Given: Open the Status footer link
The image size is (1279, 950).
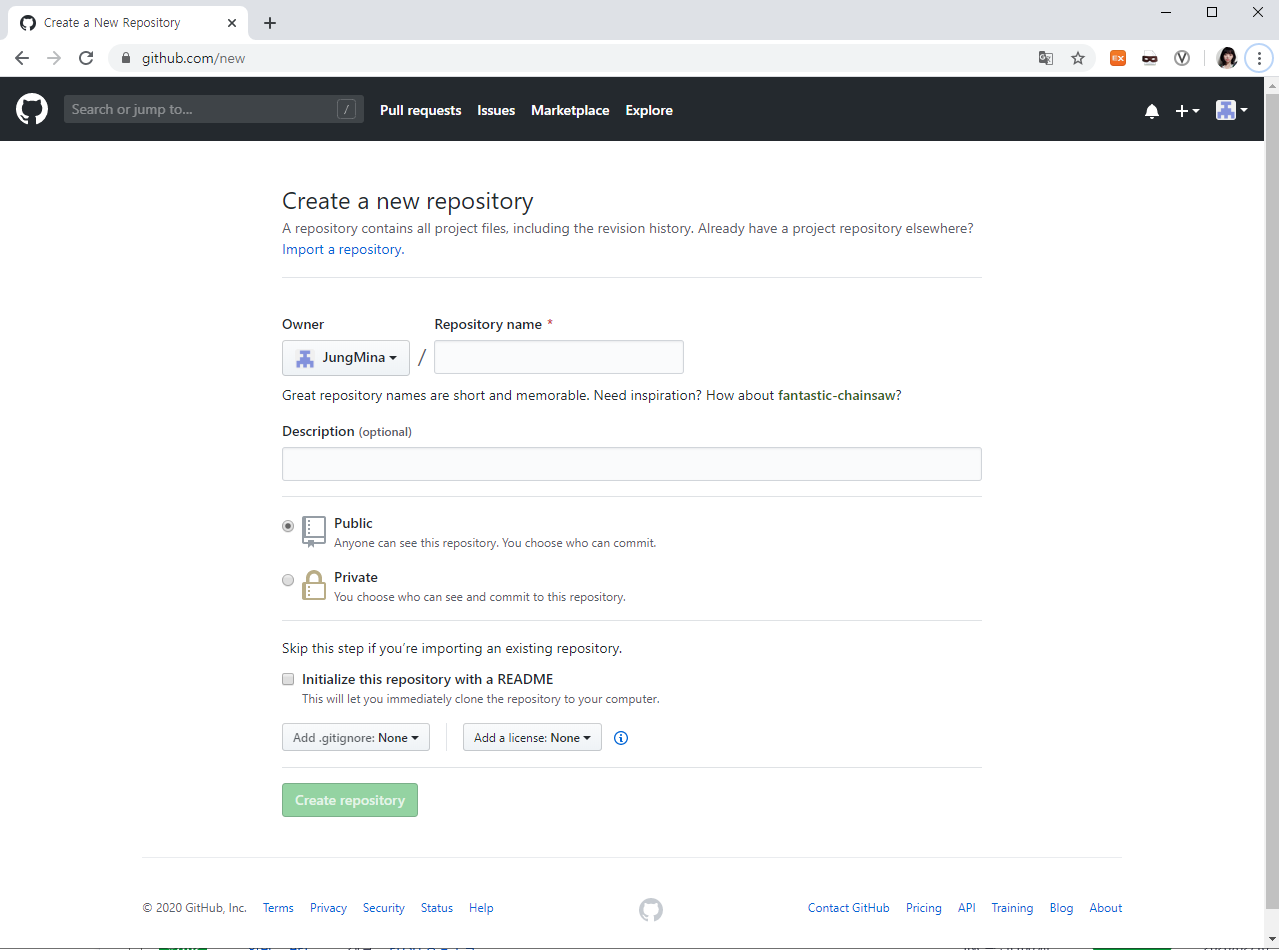Looking at the screenshot, I should click(x=437, y=908).
